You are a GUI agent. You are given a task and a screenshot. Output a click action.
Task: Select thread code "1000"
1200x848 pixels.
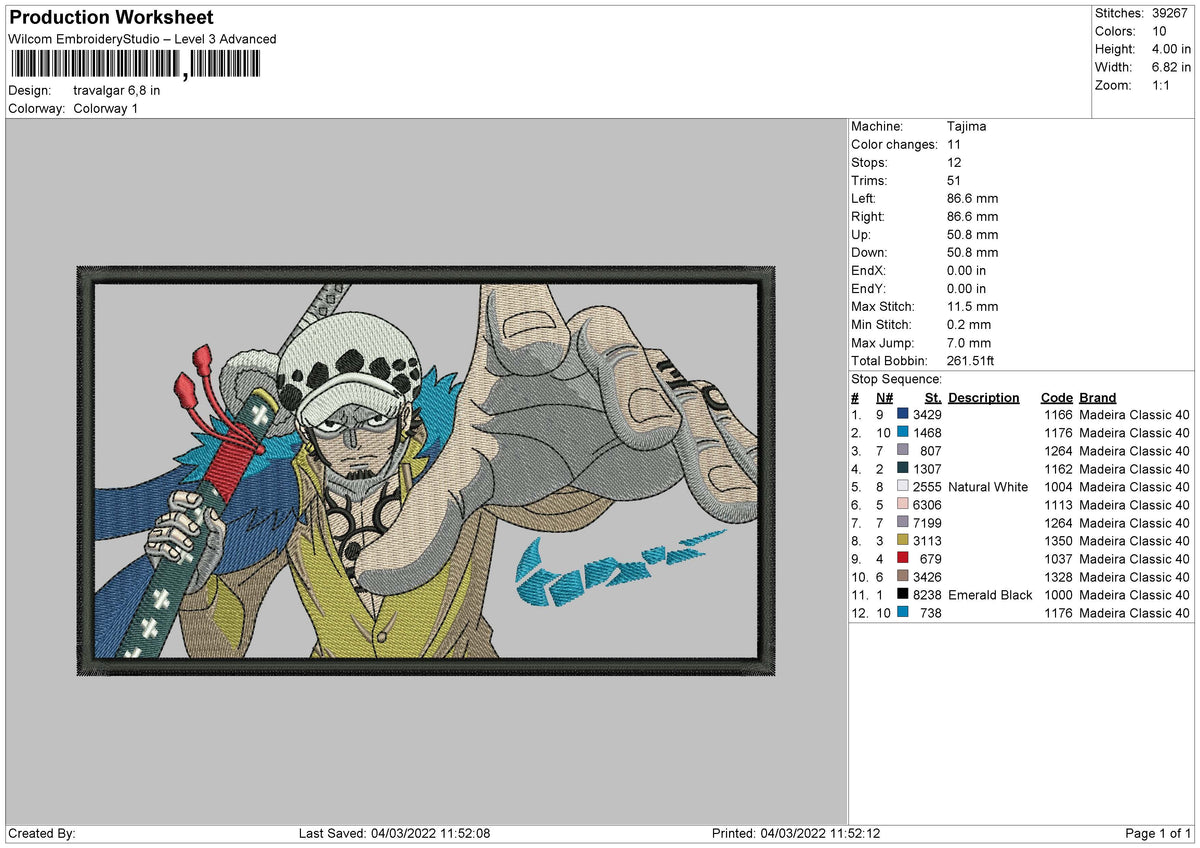pos(1056,594)
